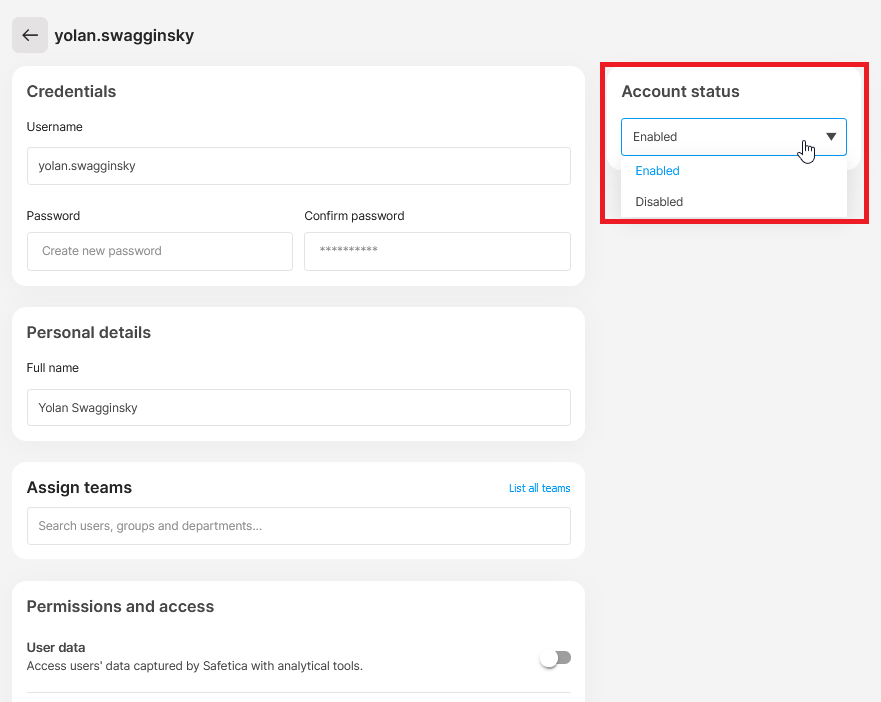Open the List all teams link
Screen dimensions: 881x702
tap(539, 488)
